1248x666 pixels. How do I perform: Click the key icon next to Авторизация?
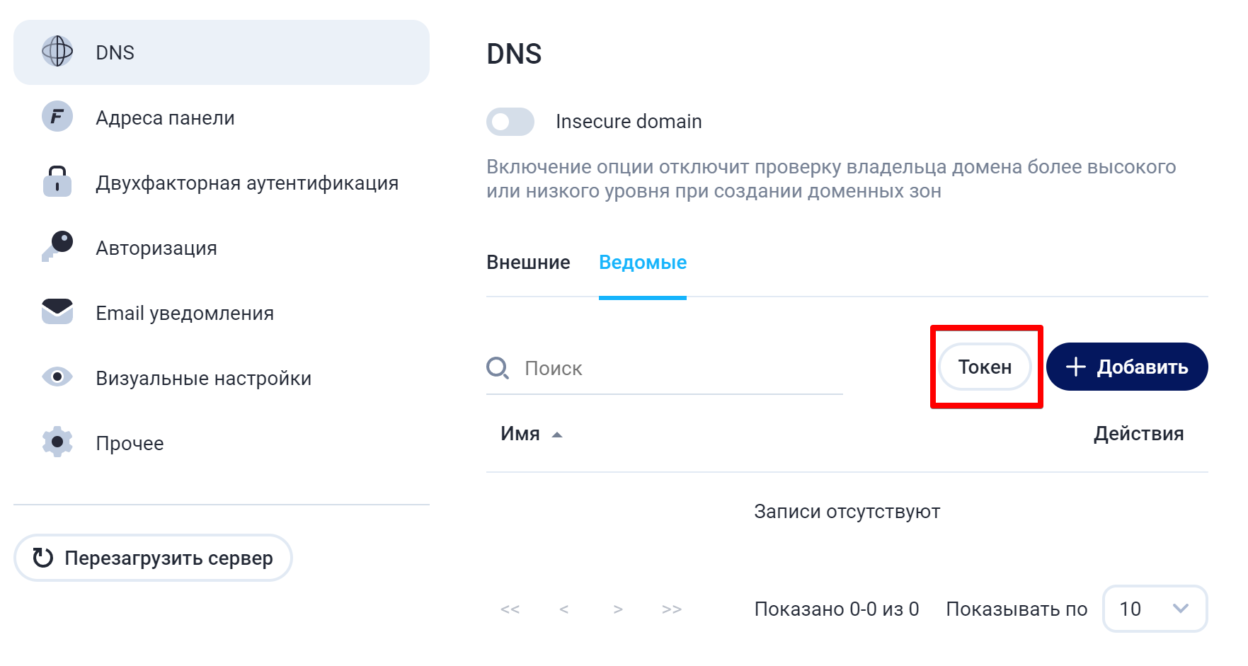57,247
